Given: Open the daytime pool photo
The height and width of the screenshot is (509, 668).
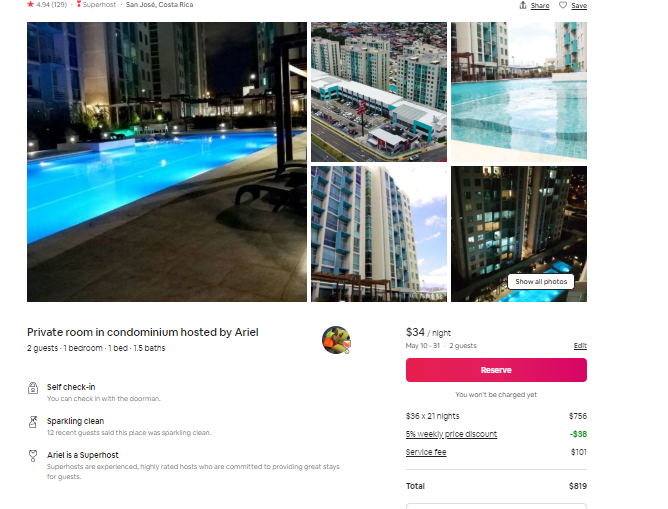Looking at the screenshot, I should [x=519, y=92].
